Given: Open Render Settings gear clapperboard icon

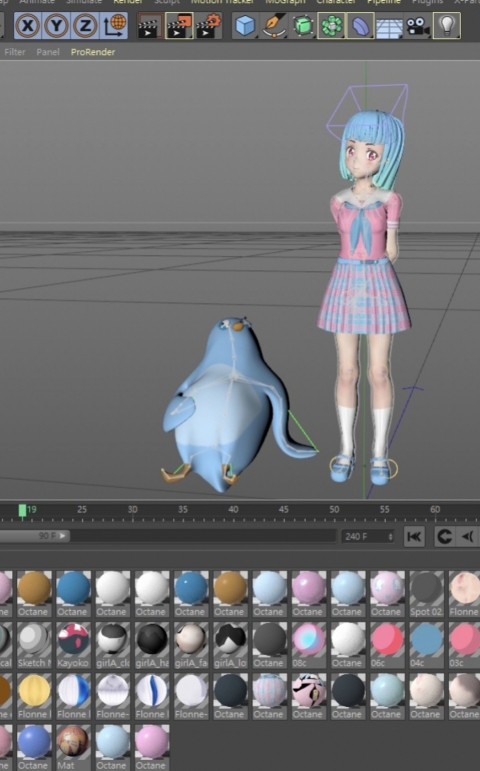Looking at the screenshot, I should tap(208, 26).
